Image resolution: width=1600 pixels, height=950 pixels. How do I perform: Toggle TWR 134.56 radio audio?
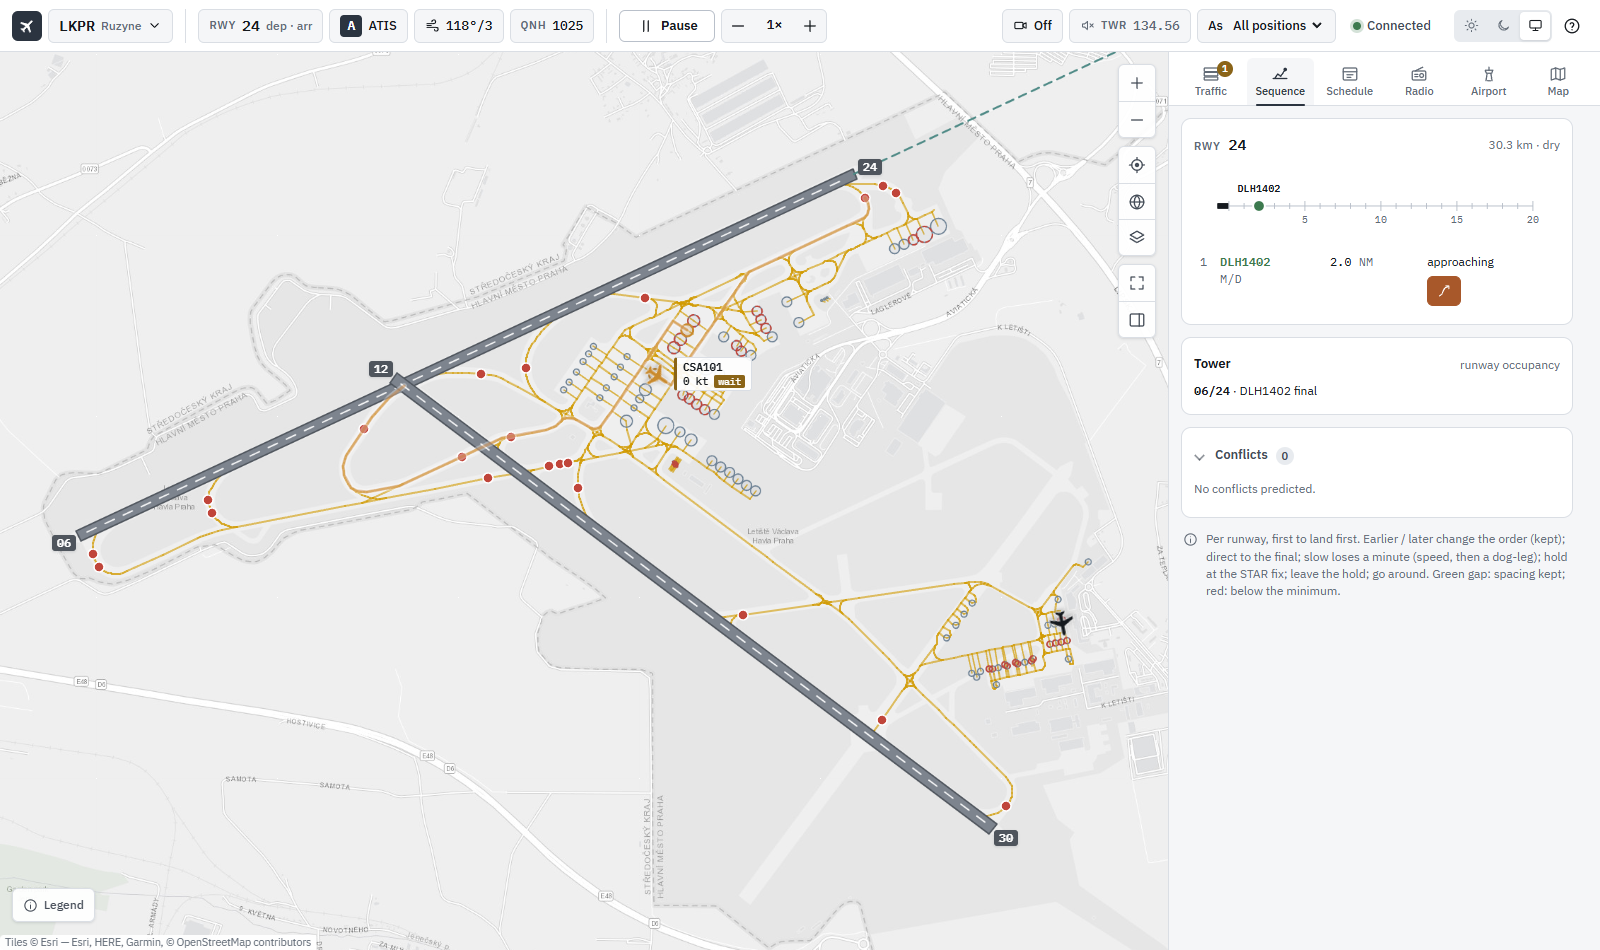1130,26
